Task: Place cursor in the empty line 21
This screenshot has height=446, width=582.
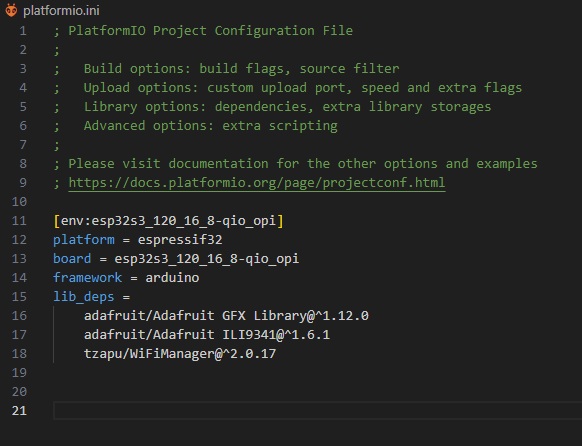Action: (x=317, y=411)
